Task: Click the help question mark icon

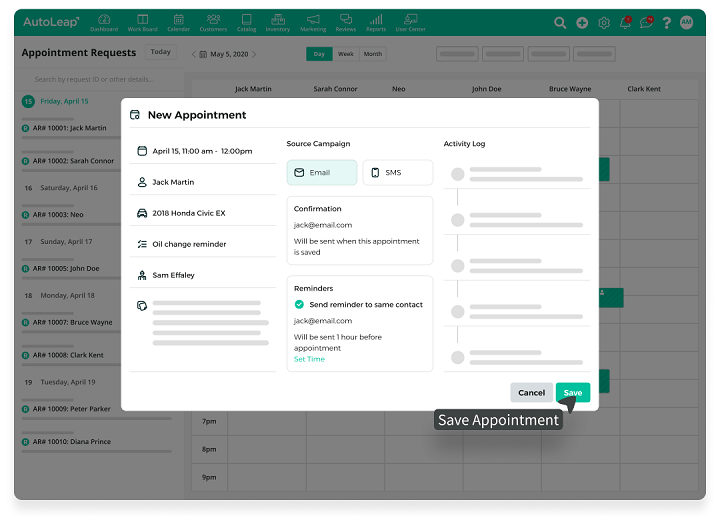Action: tap(667, 23)
